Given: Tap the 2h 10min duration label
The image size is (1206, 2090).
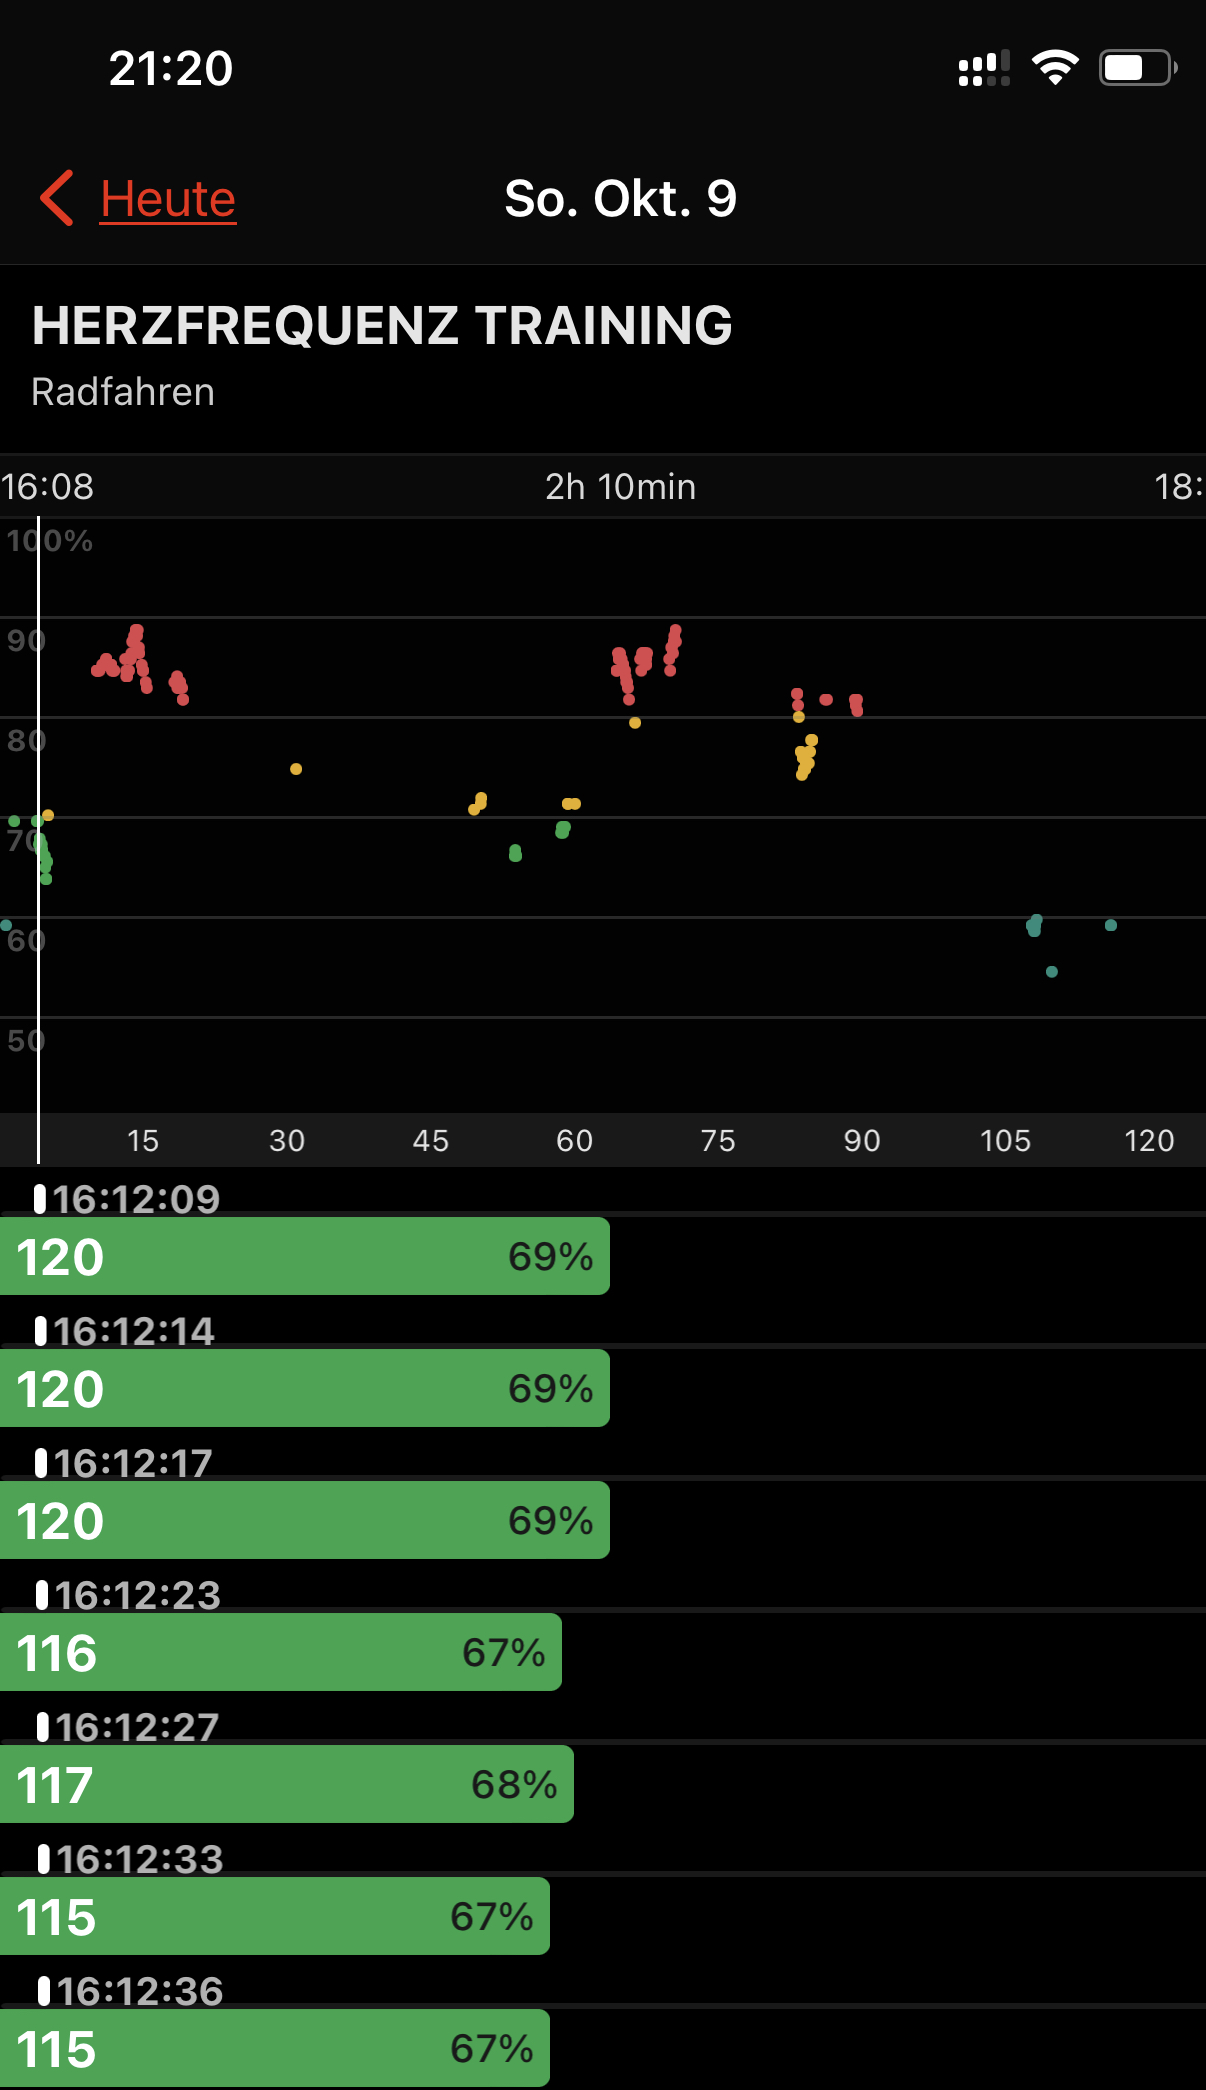Looking at the screenshot, I should (620, 487).
